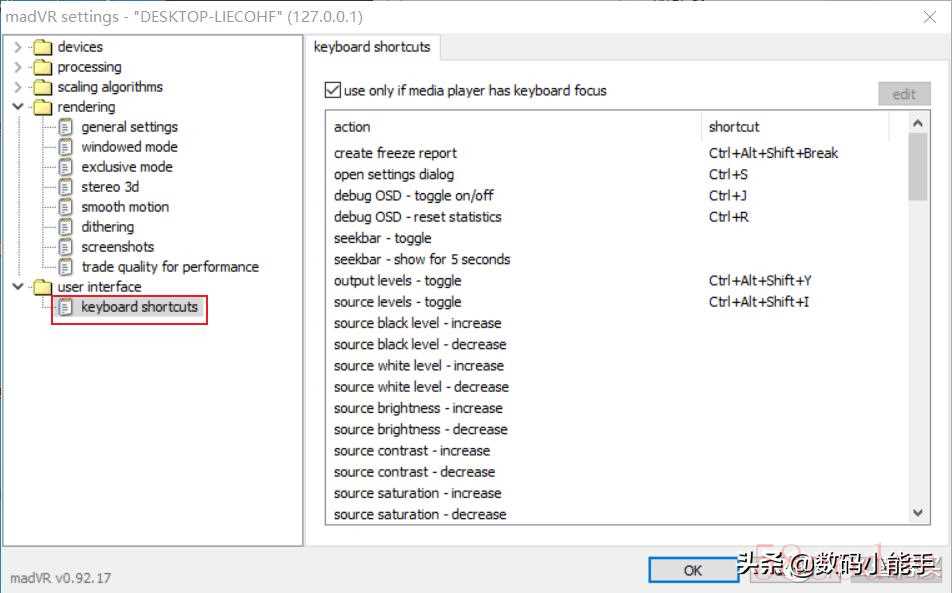Click the exclusive mode page icon
This screenshot has width=952, height=593.
[x=66, y=167]
